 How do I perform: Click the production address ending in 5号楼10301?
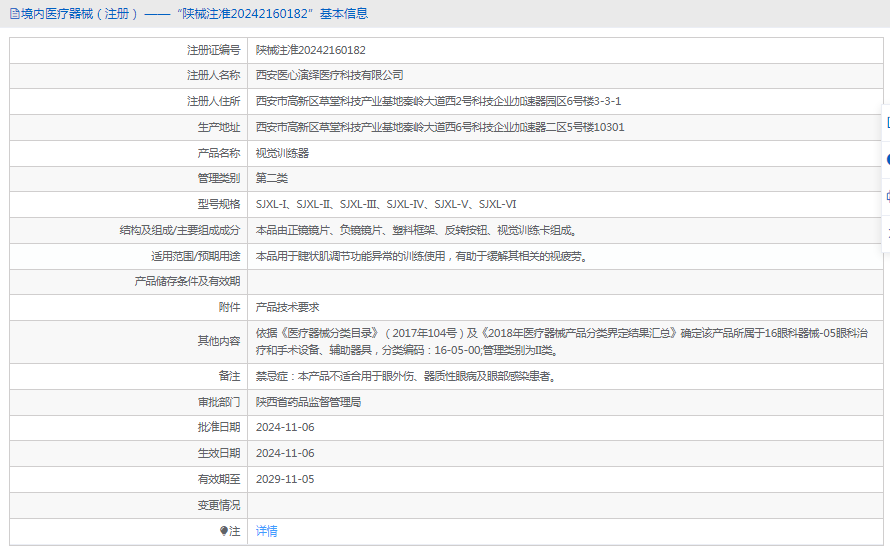point(440,127)
